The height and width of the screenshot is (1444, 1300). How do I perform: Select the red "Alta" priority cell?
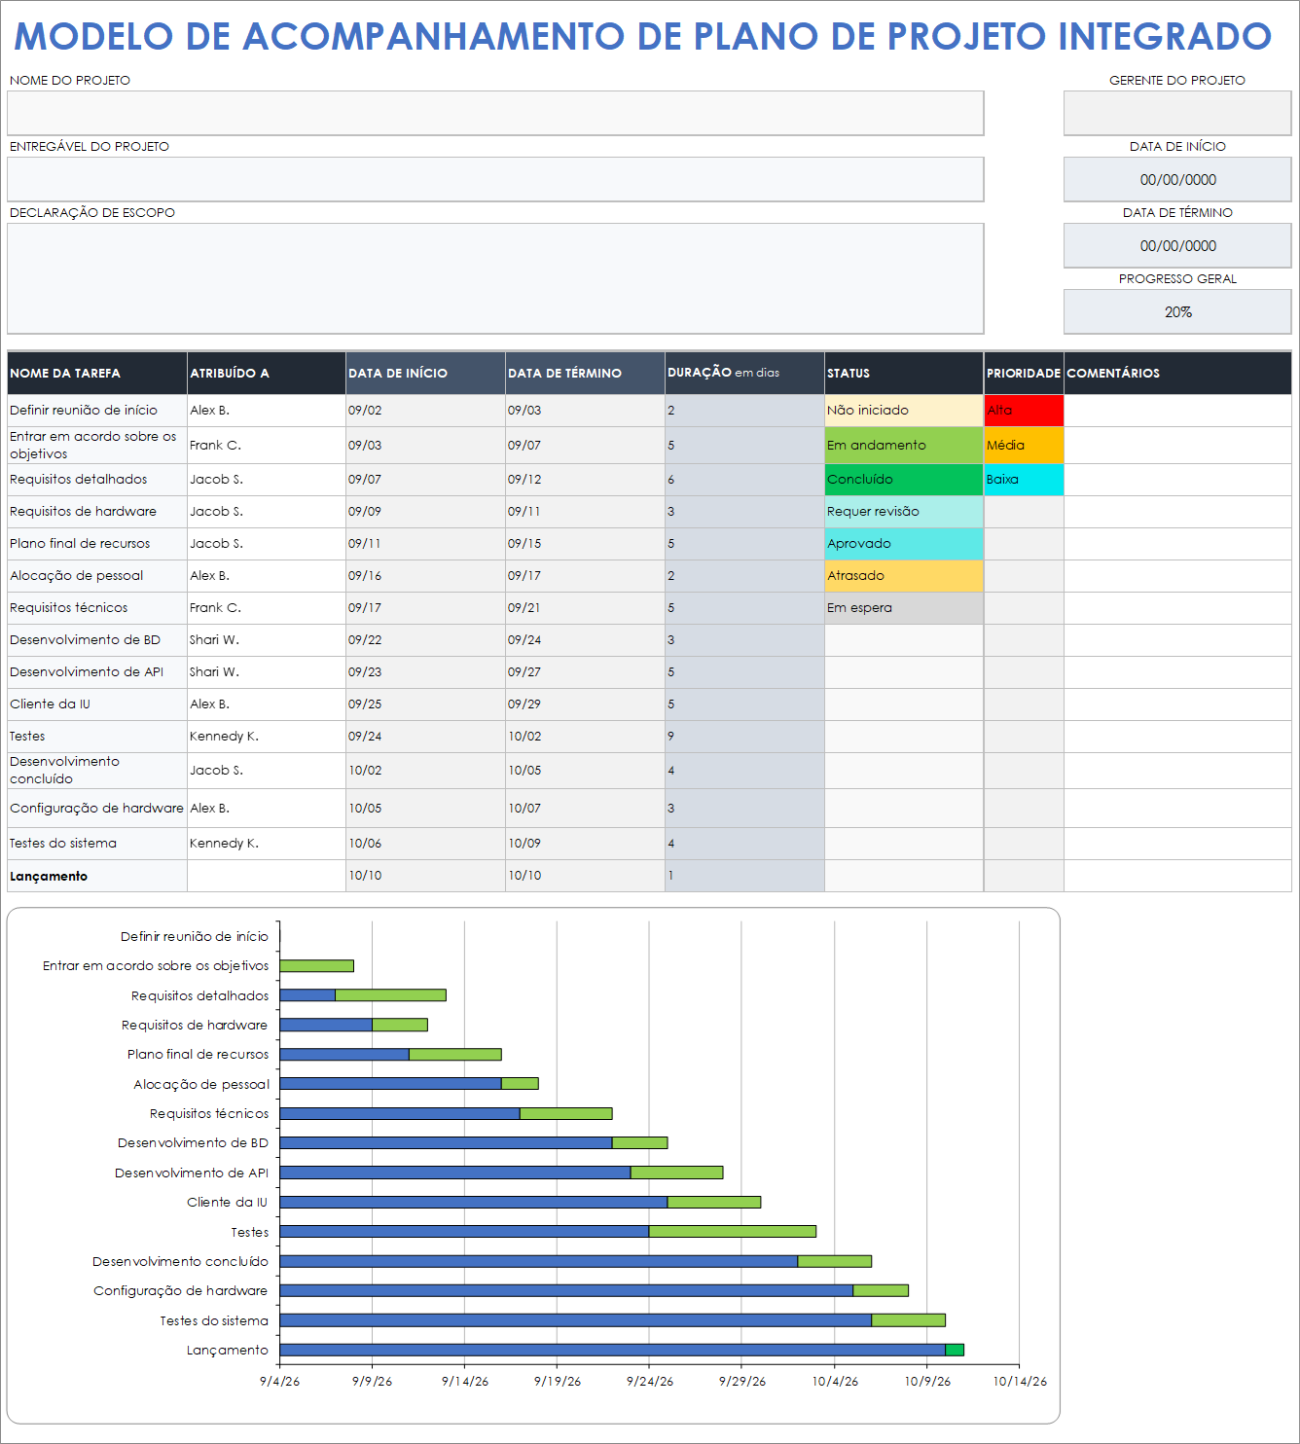coord(1024,409)
